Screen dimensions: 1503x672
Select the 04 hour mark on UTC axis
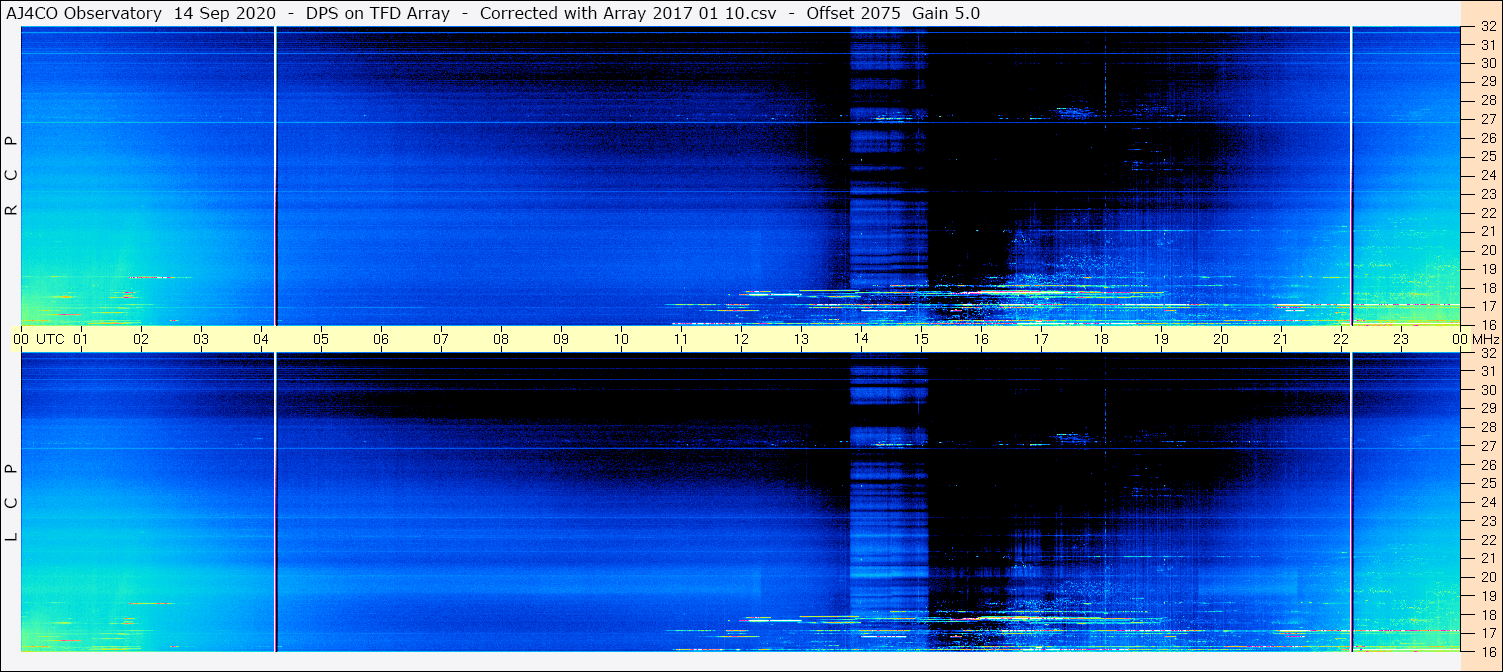[261, 339]
